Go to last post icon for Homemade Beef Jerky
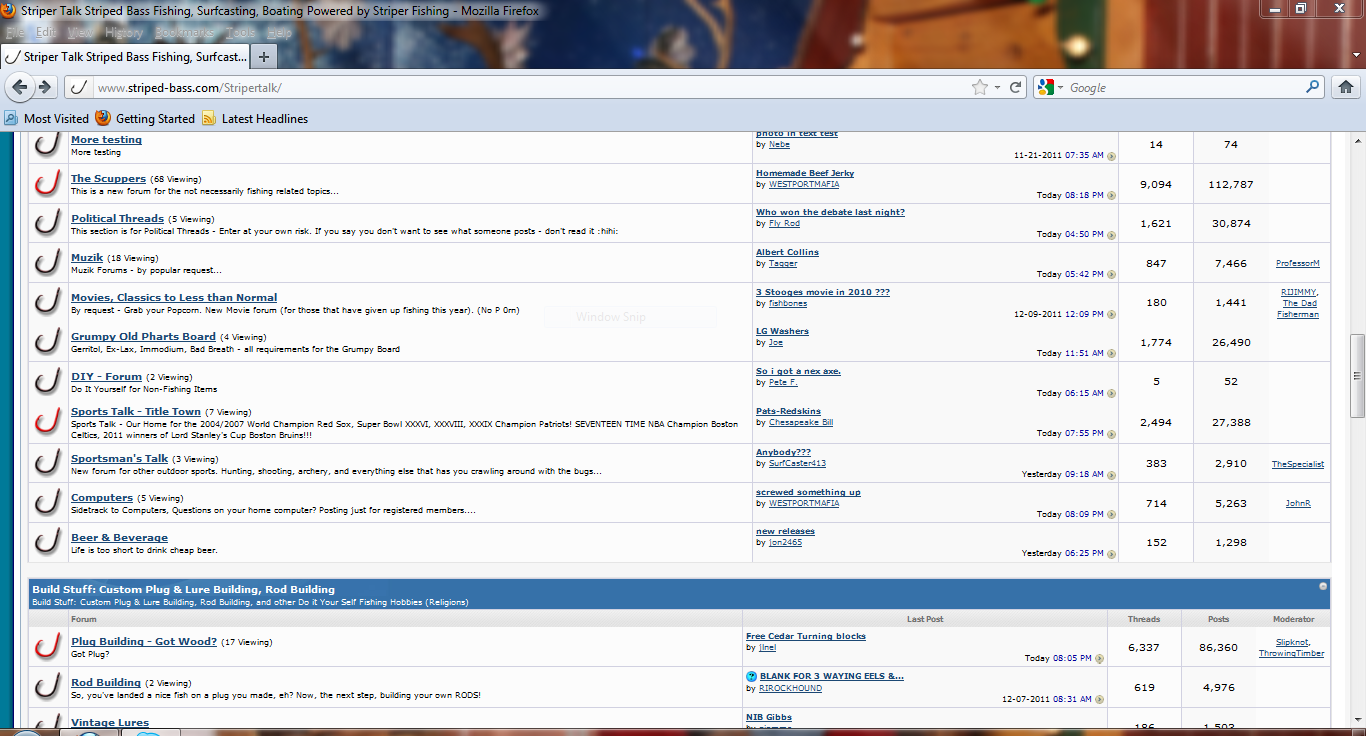This screenshot has height=736, width=1366. [1111, 195]
